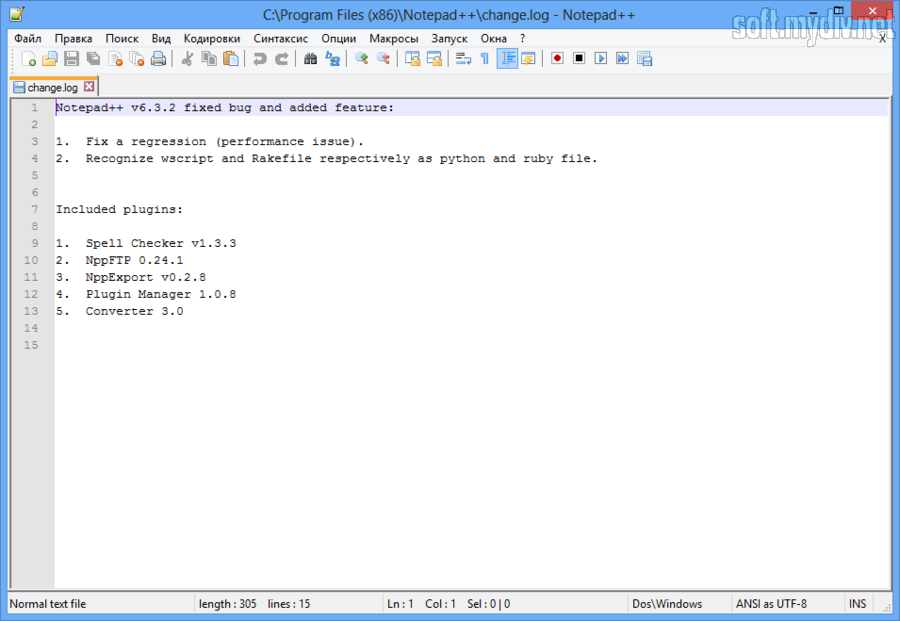Click the Open file folder icon
The image size is (900, 621).
point(50,59)
